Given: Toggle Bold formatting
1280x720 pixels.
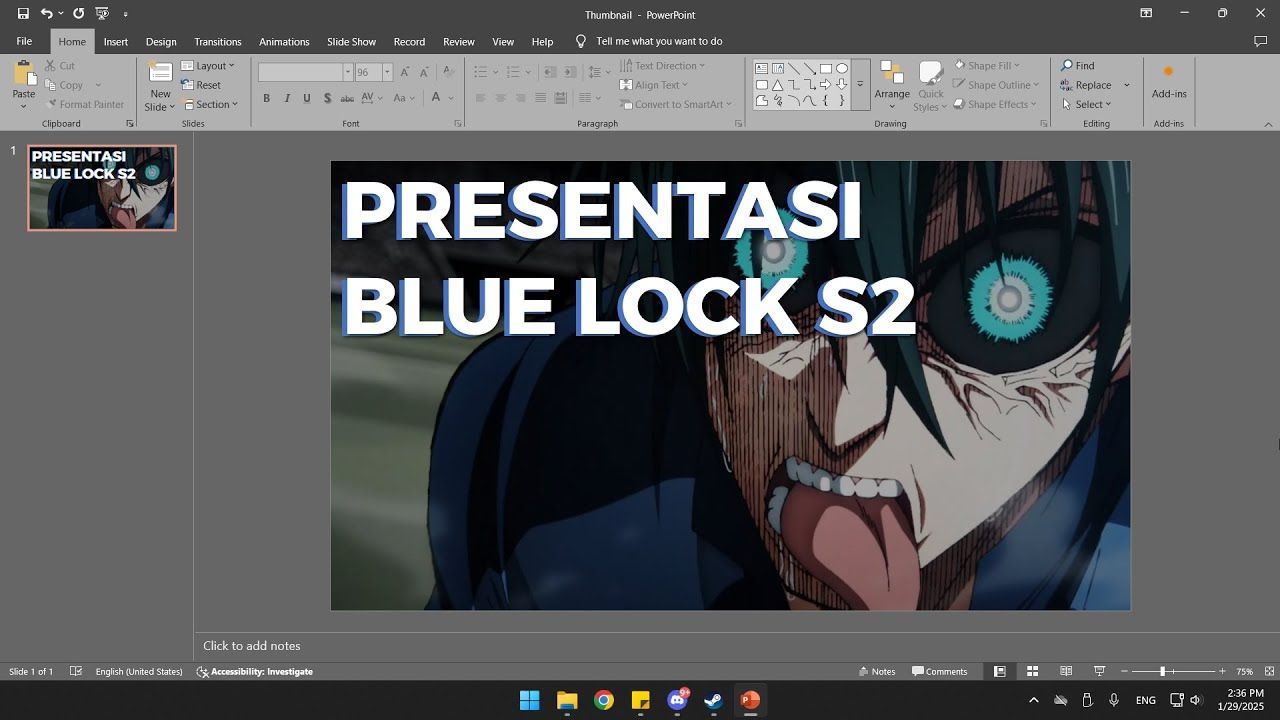Looking at the screenshot, I should [266, 98].
